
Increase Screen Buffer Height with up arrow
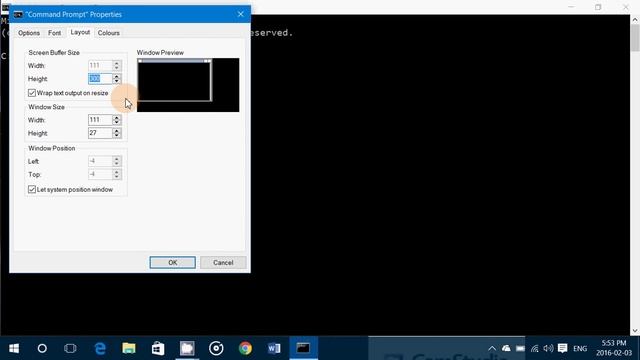[x=117, y=76]
